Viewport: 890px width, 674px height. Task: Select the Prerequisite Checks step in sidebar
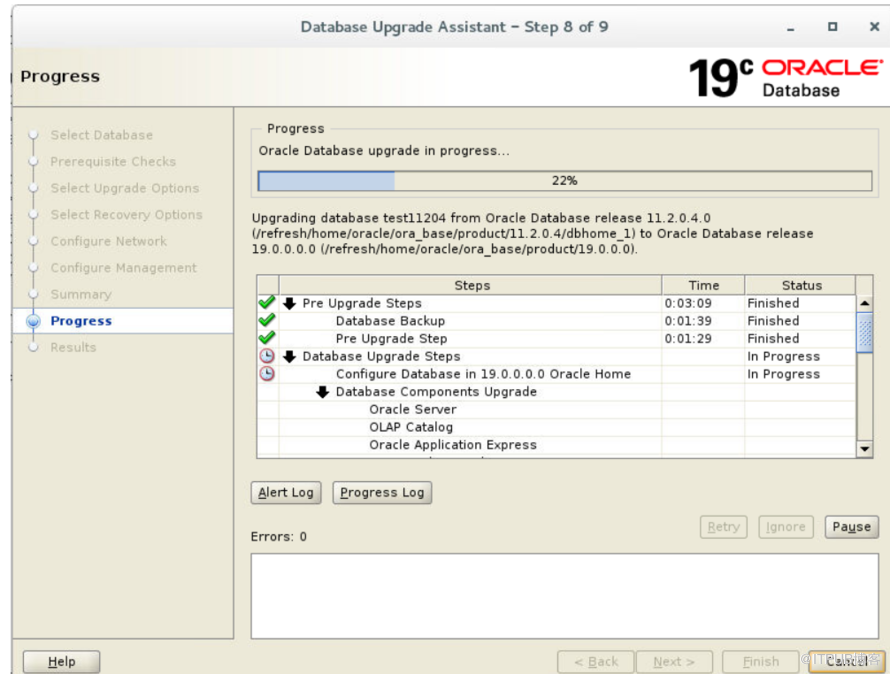tap(113, 161)
